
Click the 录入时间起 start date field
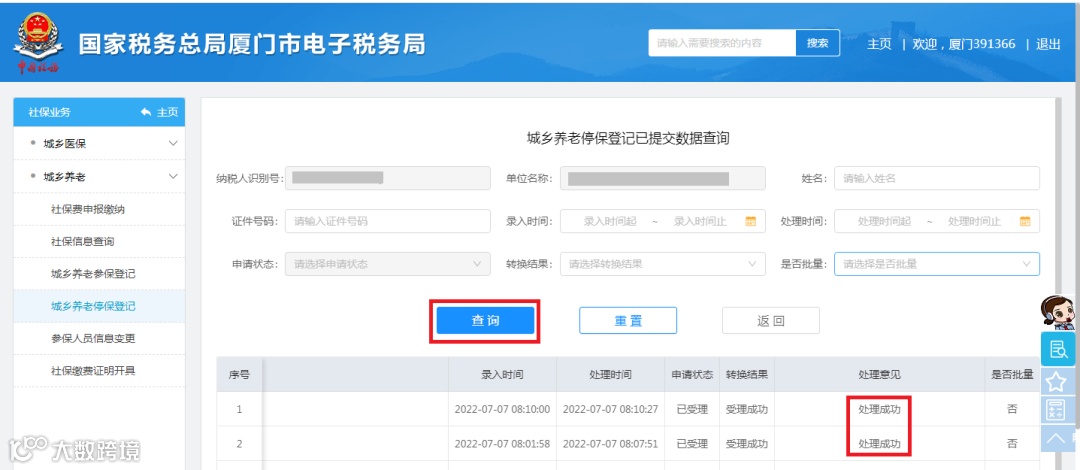610,221
